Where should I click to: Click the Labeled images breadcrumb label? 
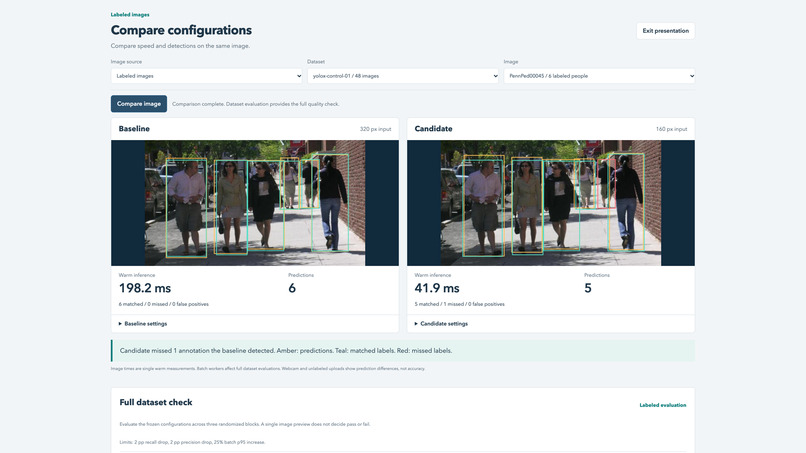click(130, 15)
